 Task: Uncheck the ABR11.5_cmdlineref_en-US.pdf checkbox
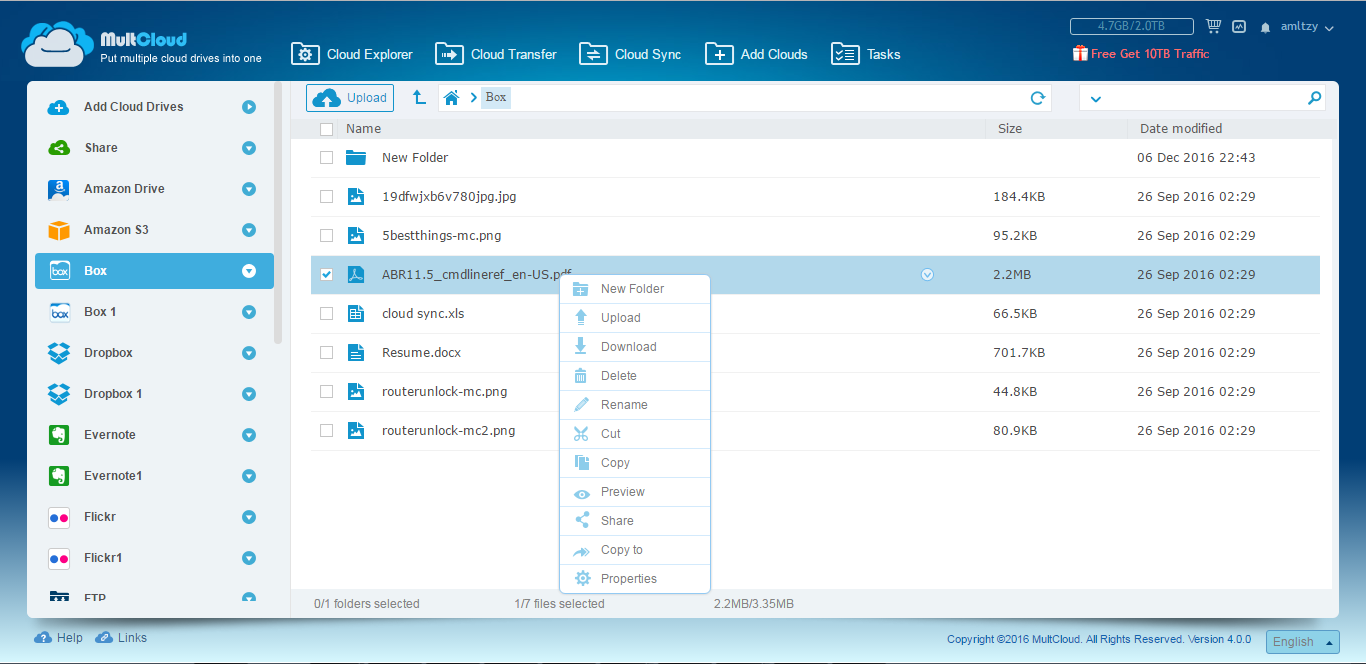click(326, 275)
